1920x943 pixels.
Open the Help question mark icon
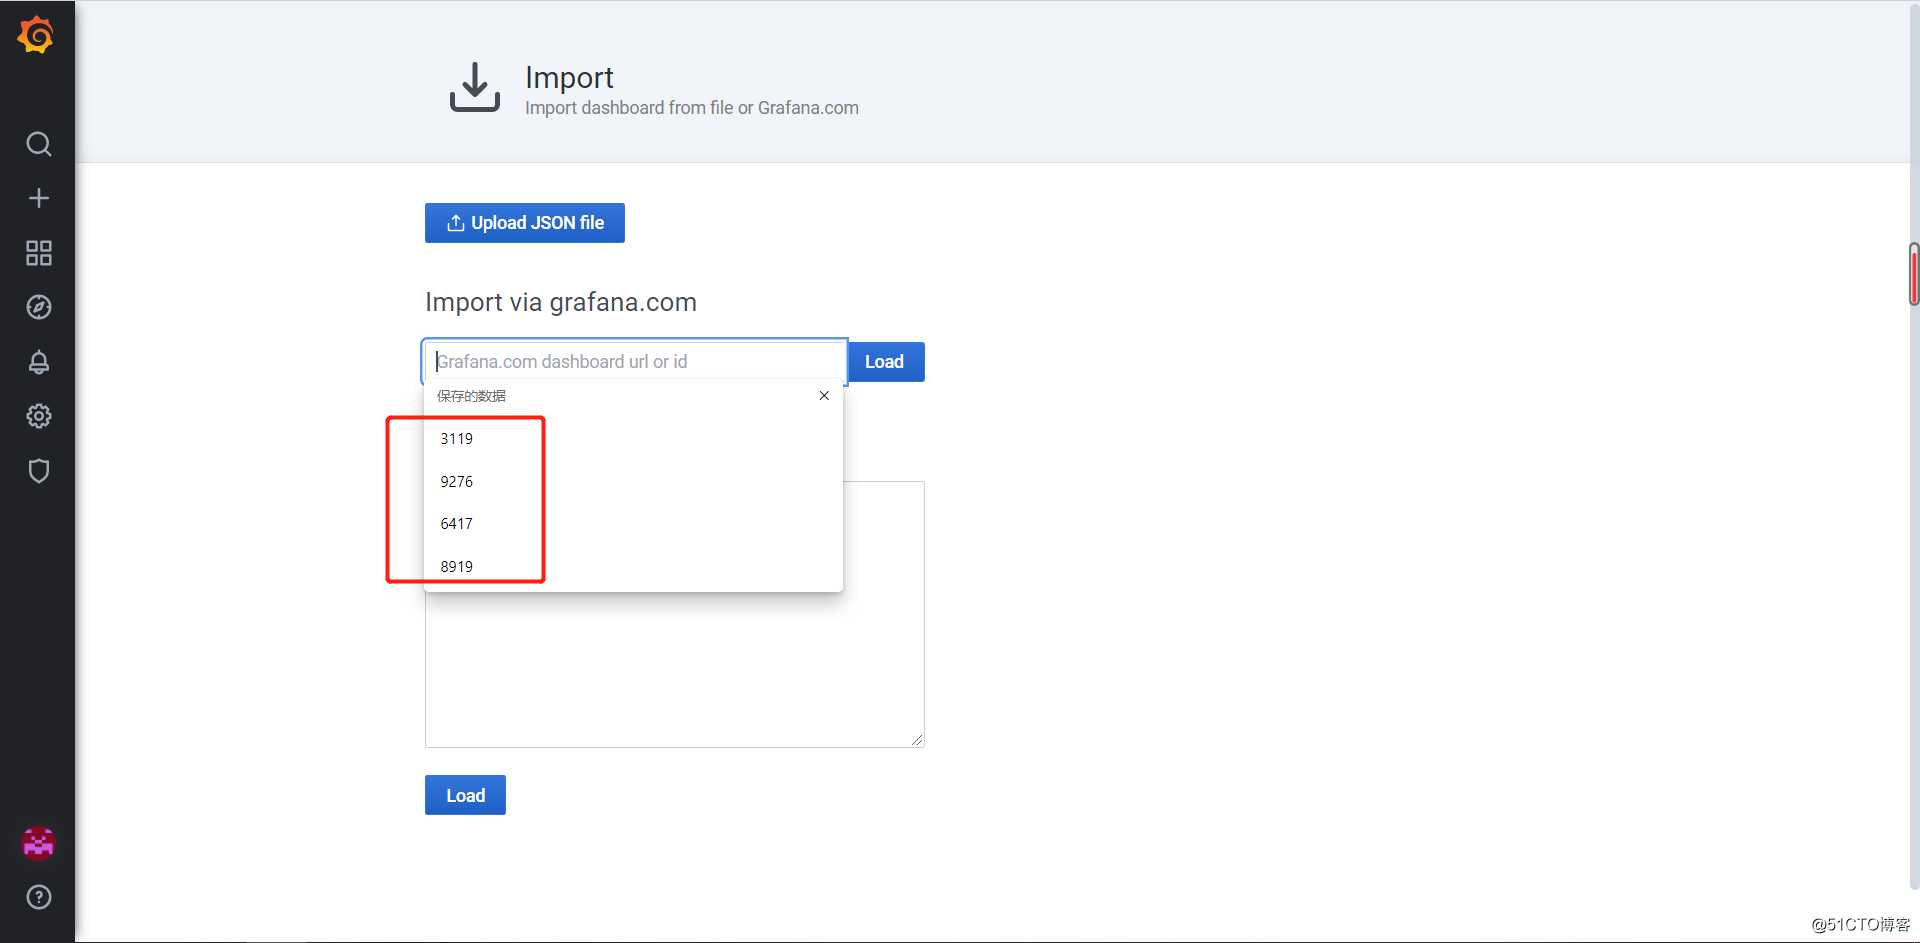pyautogui.click(x=38, y=897)
